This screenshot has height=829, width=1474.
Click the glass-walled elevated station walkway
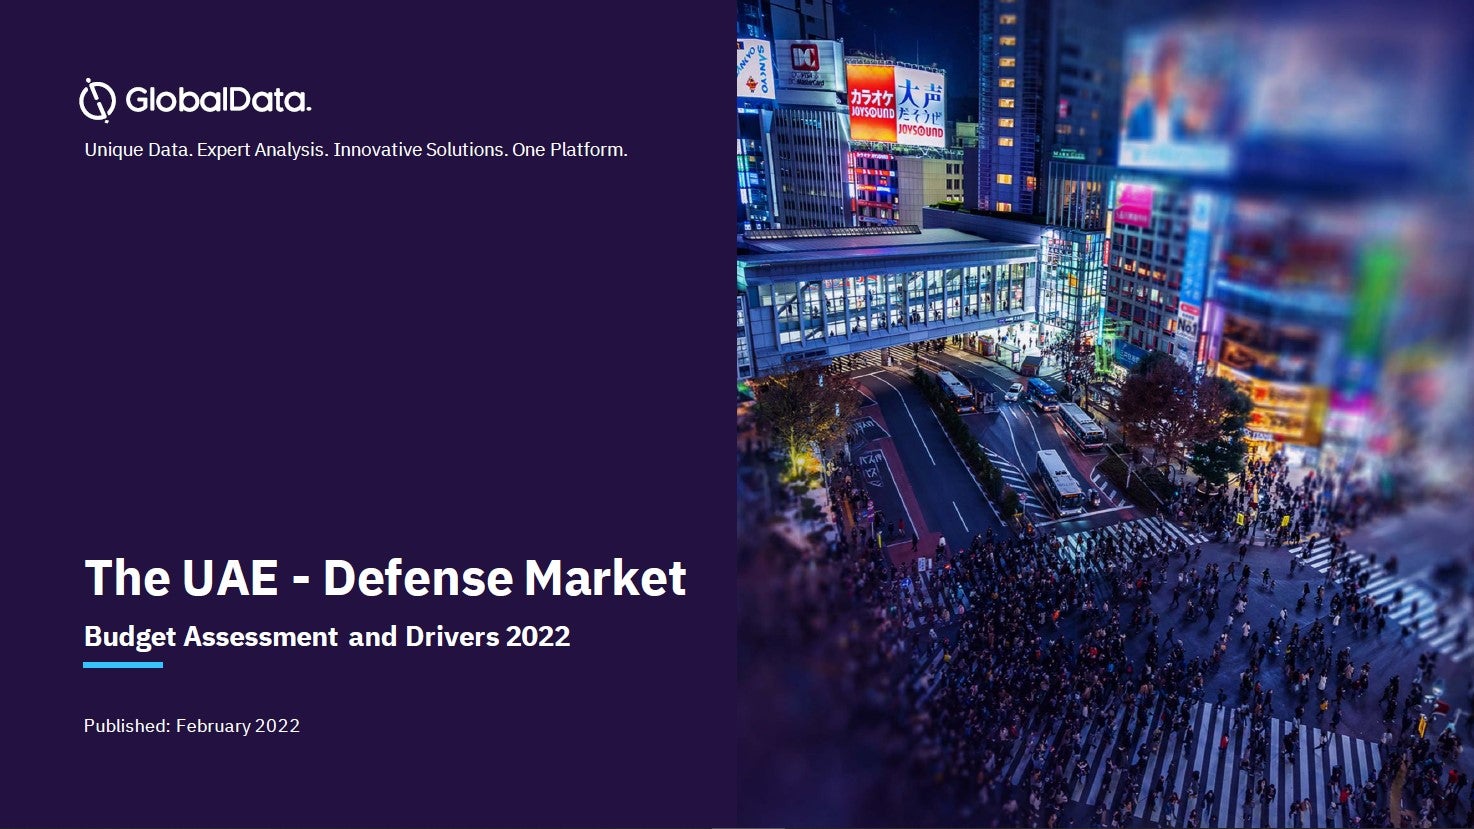pyautogui.click(x=890, y=300)
